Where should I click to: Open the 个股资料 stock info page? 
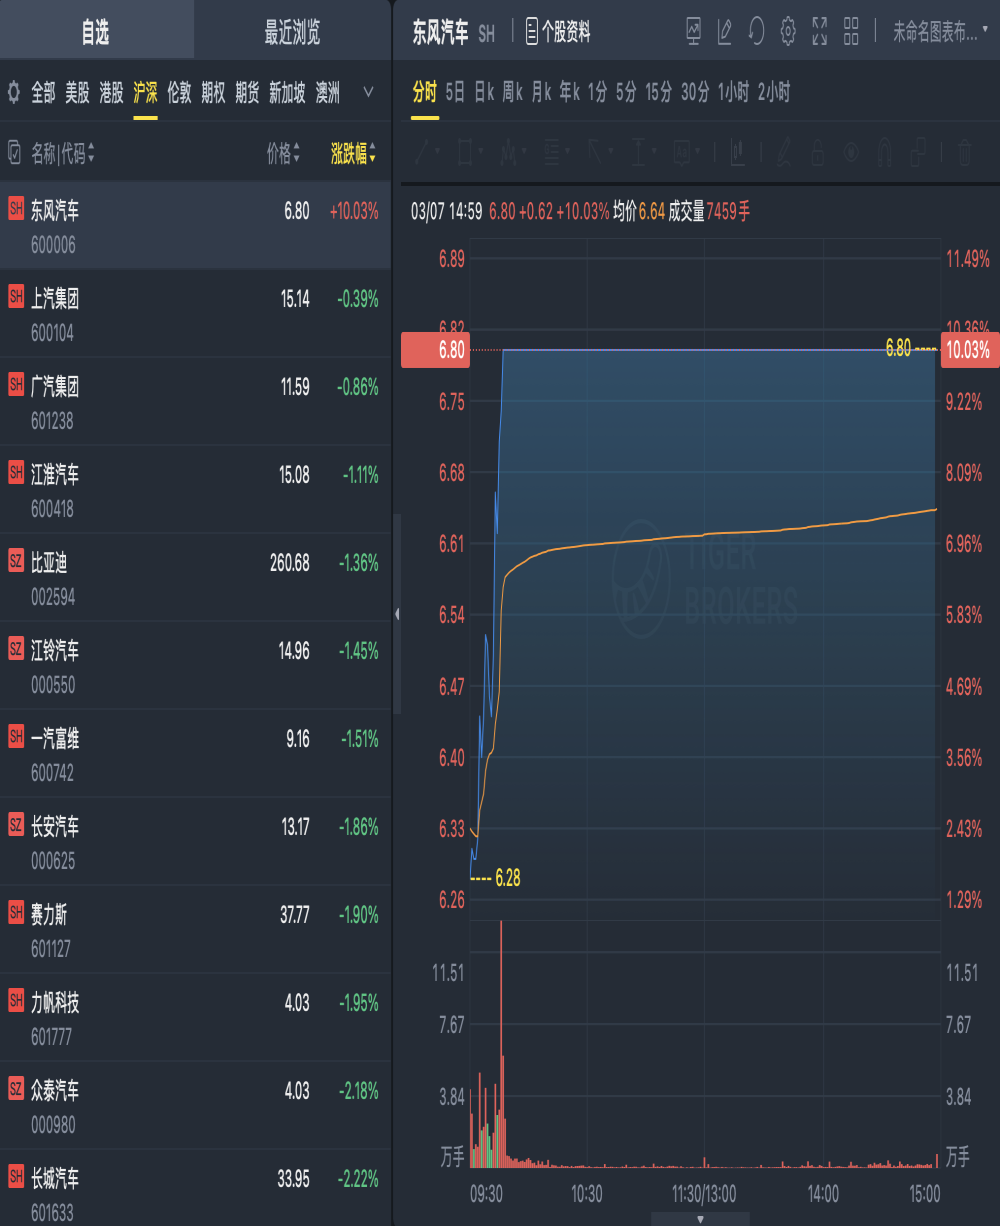click(x=558, y=32)
